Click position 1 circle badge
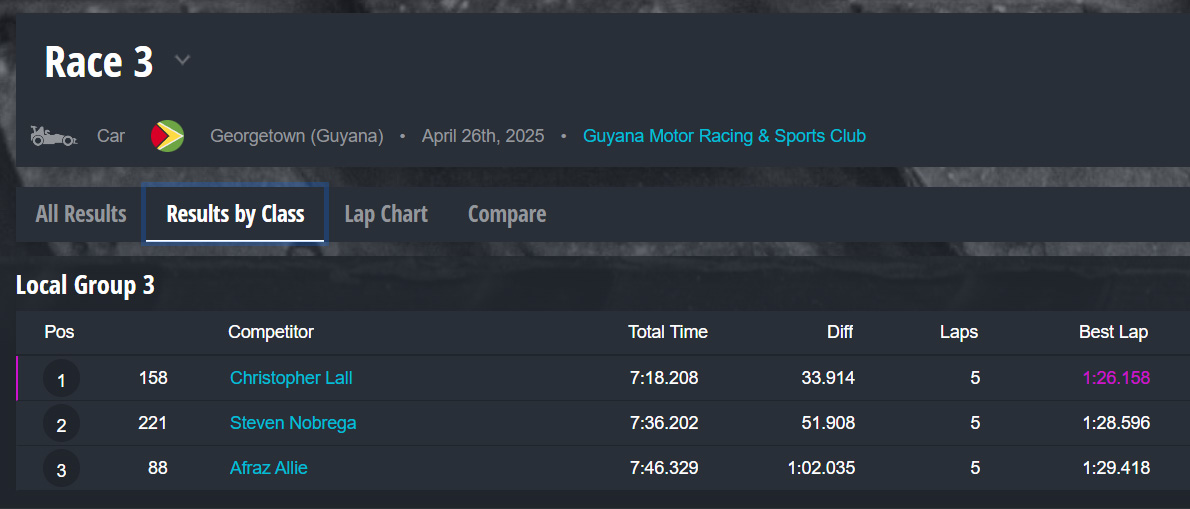 point(61,379)
